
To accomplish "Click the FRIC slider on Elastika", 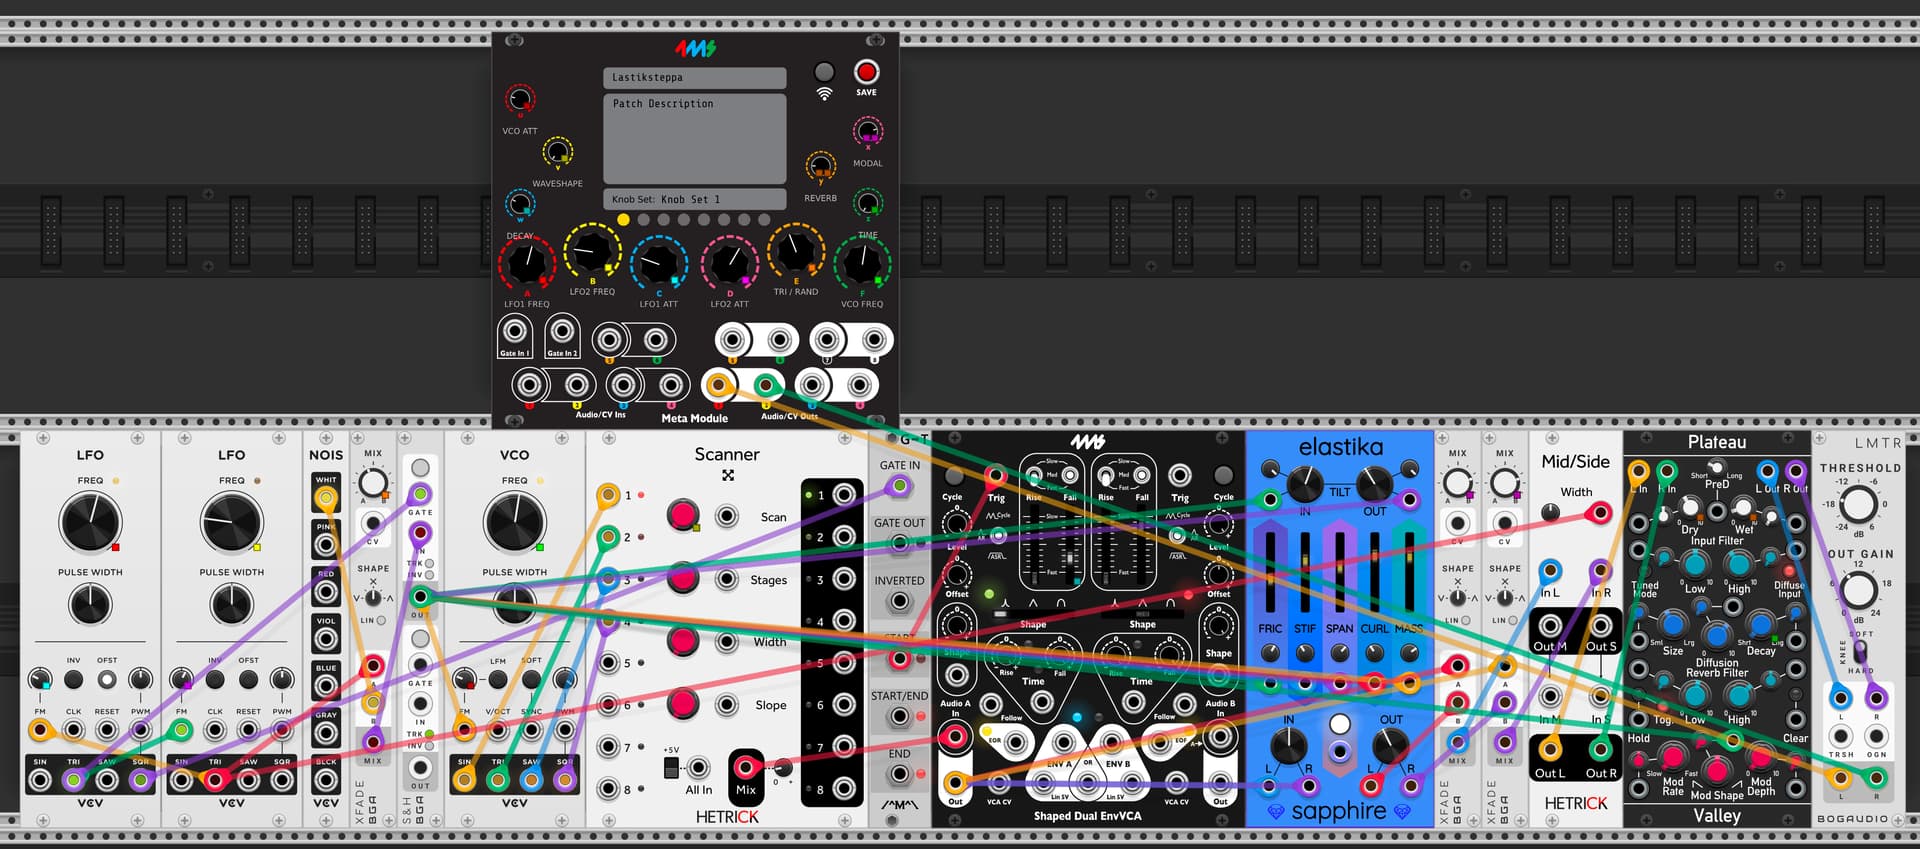I will click(x=1270, y=571).
